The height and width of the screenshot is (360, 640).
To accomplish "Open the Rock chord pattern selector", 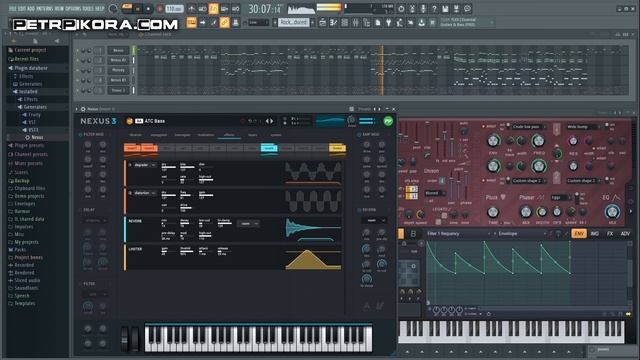I will pyautogui.click(x=294, y=22).
